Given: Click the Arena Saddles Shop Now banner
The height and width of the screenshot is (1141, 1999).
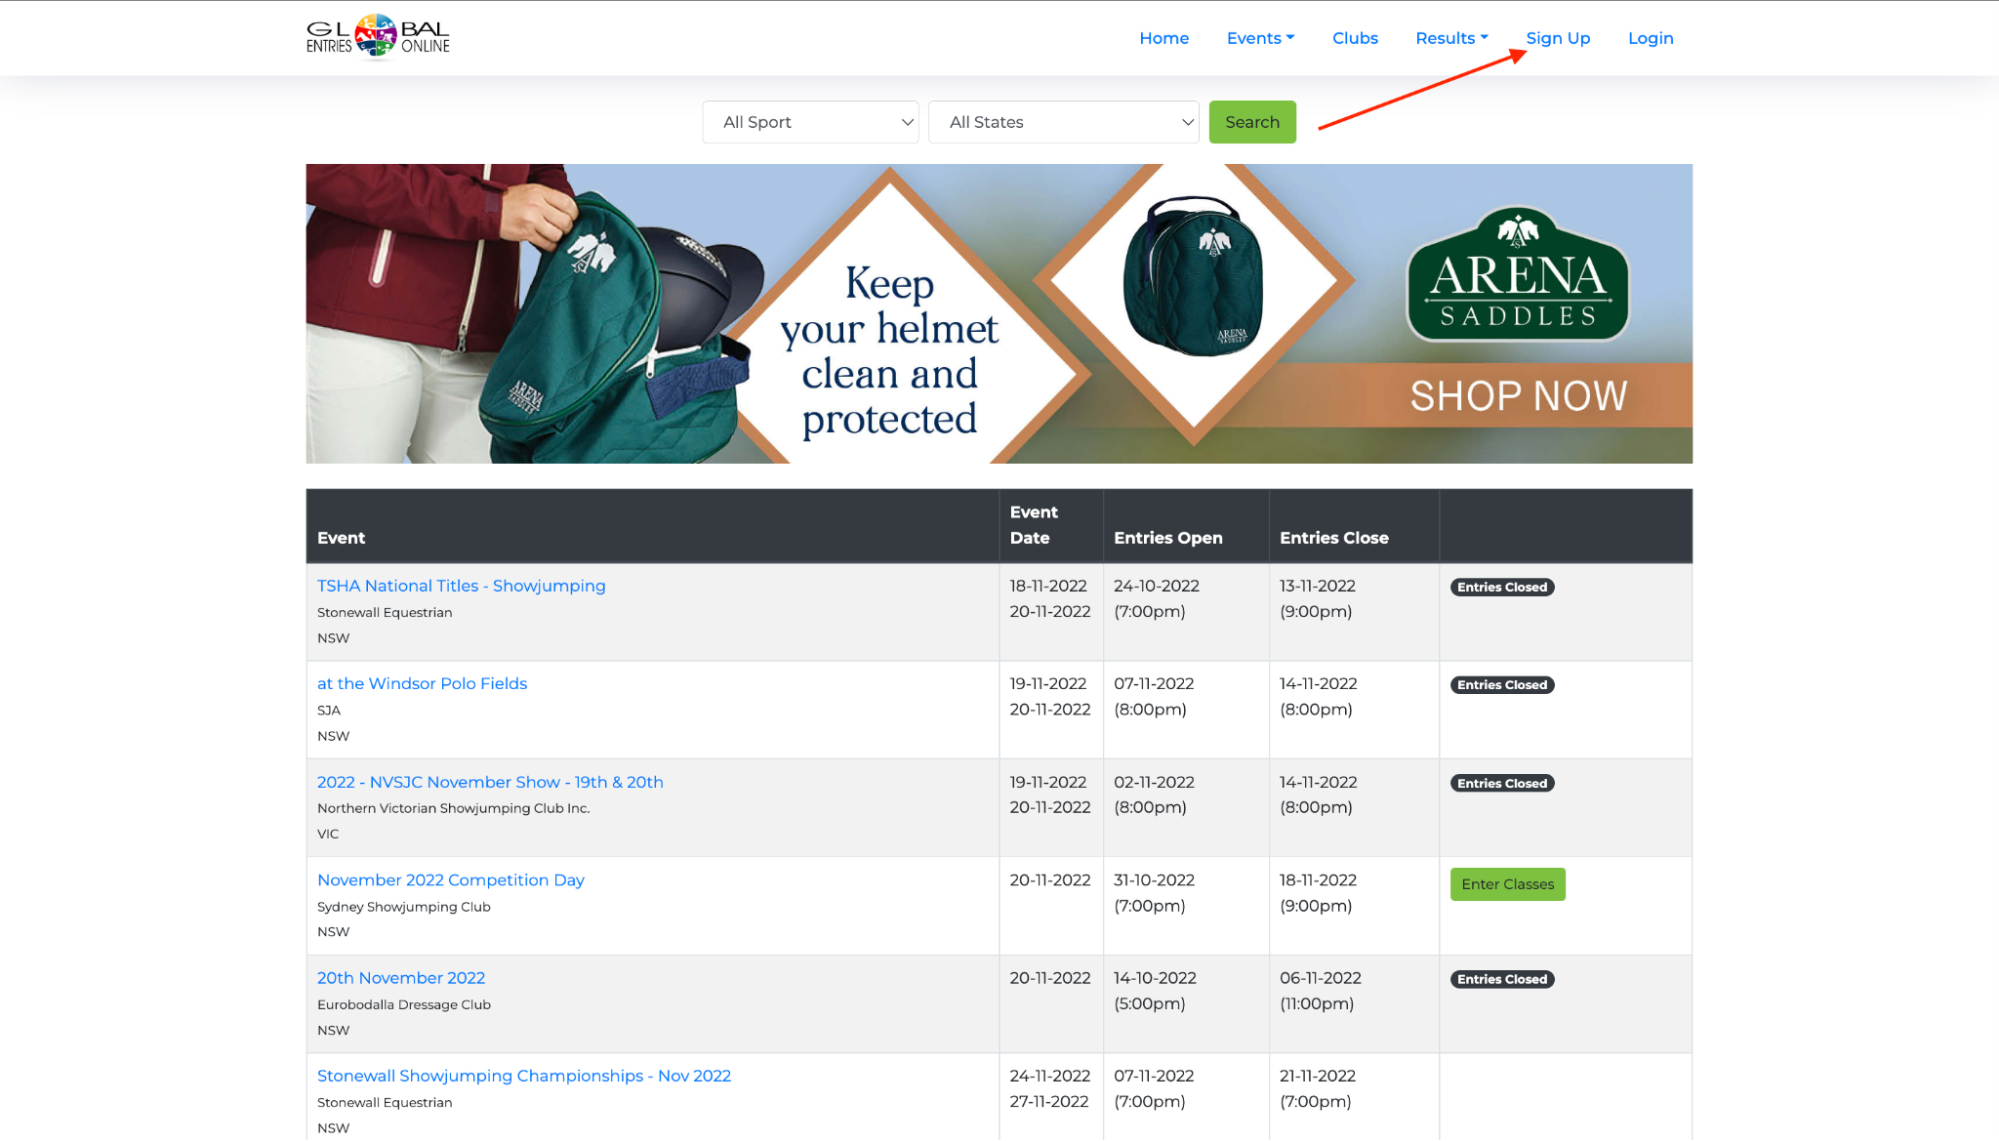Looking at the screenshot, I should (x=1517, y=396).
